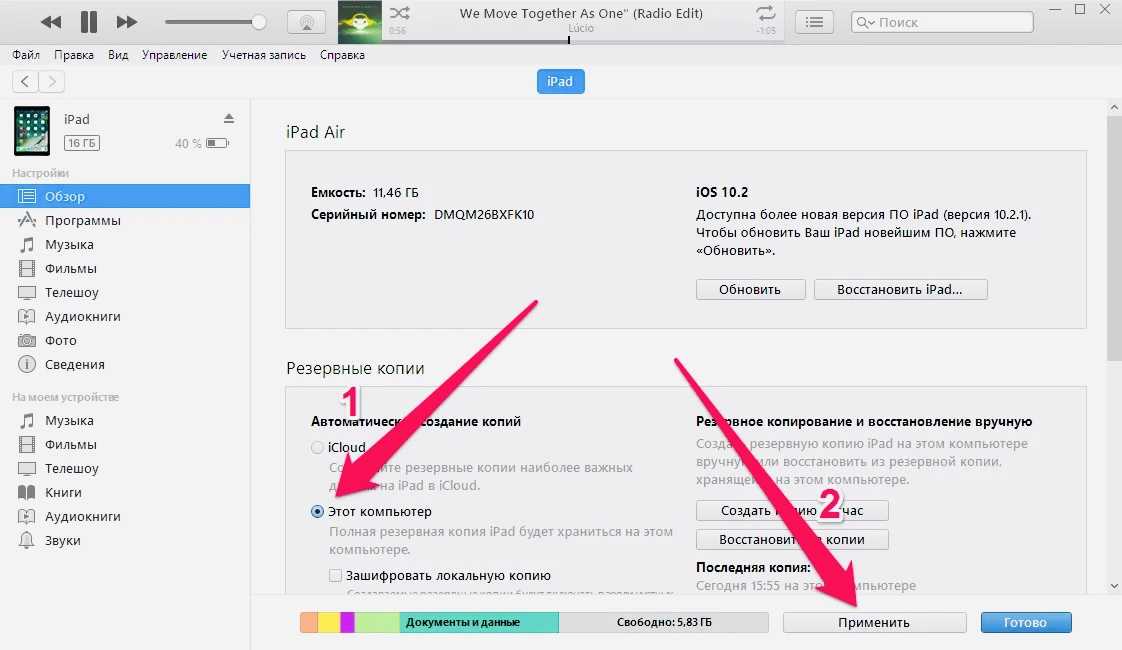
Task: Open the Файл menu
Action: (26, 55)
